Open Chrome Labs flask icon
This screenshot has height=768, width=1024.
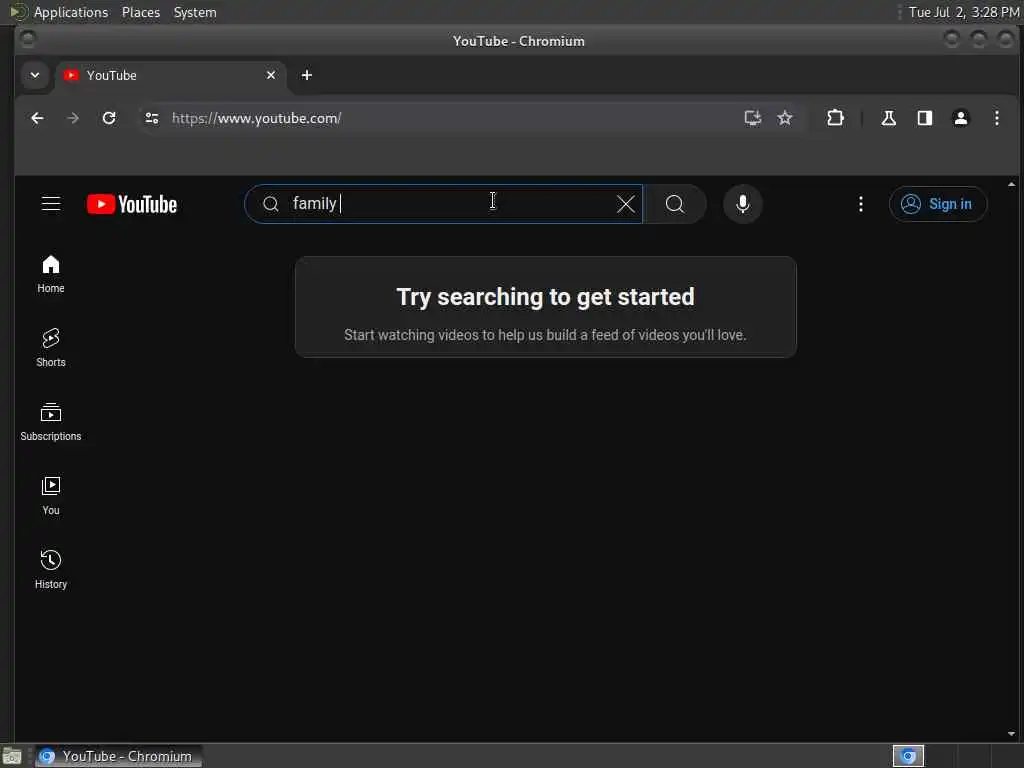pyautogui.click(x=888, y=118)
